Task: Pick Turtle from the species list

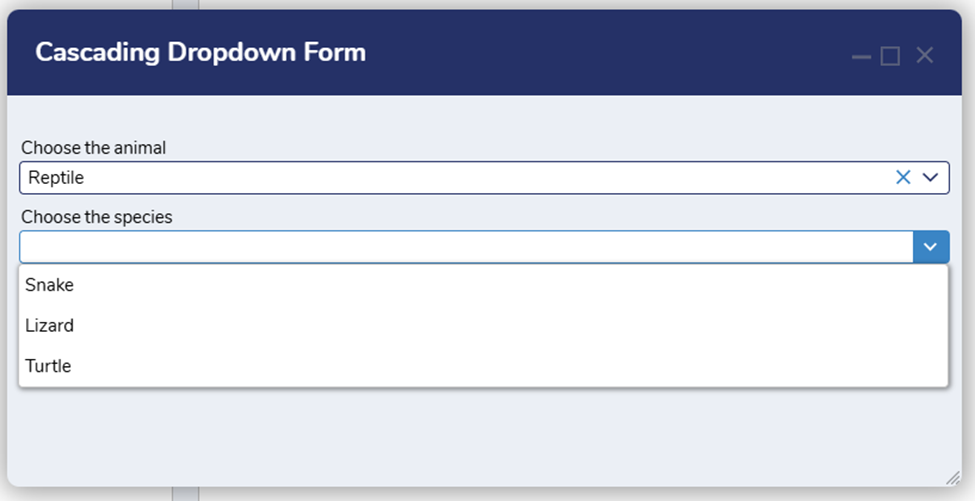Action: click(x=49, y=366)
